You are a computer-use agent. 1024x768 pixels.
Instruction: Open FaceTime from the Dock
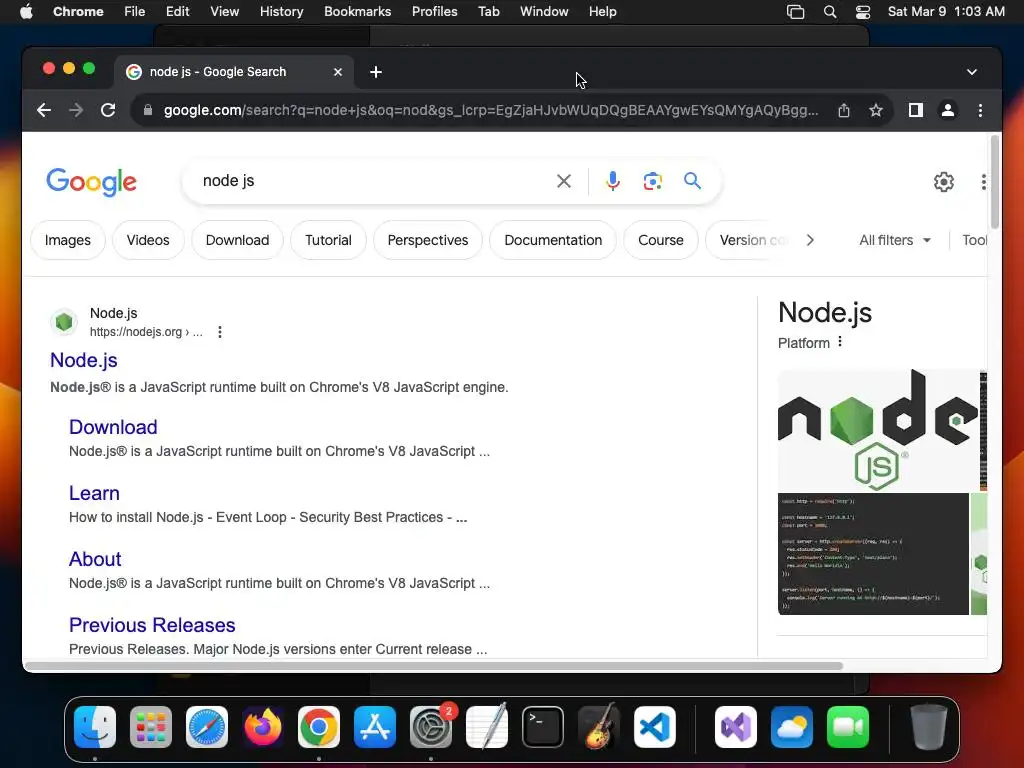pyautogui.click(x=848, y=727)
